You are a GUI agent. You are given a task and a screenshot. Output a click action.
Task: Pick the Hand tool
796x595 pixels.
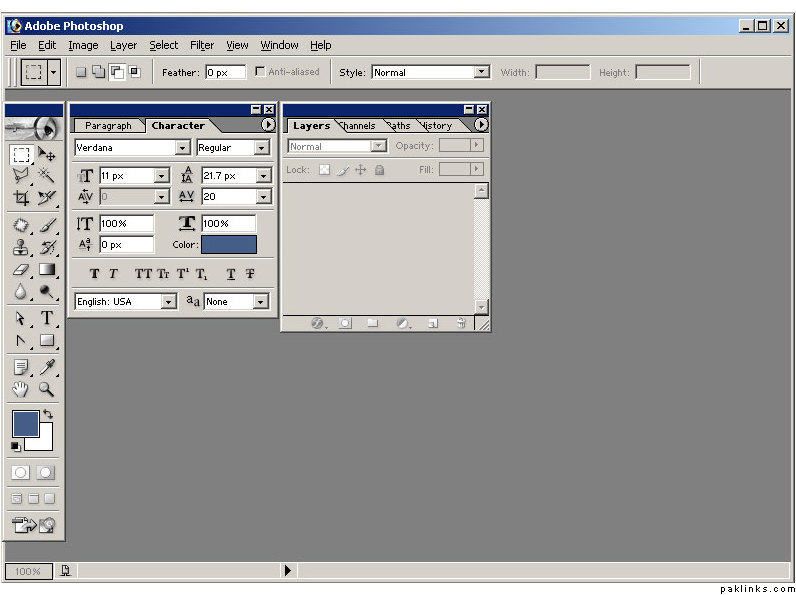pos(21,390)
